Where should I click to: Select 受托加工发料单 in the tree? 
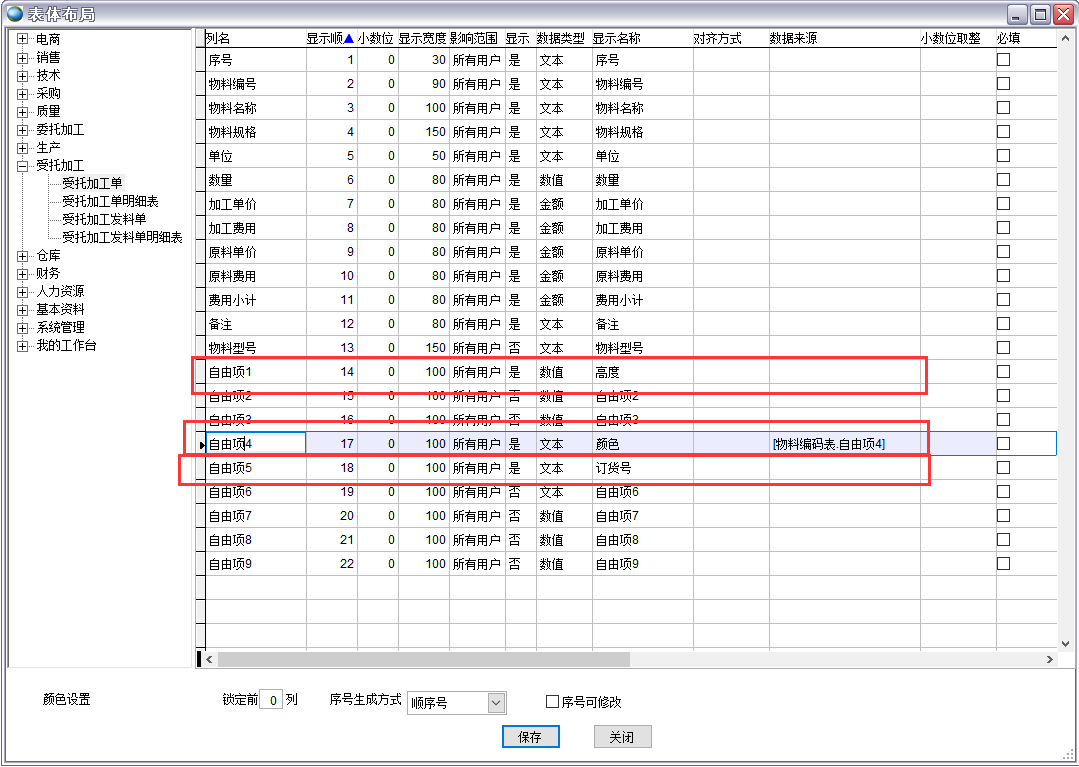pyautogui.click(x=104, y=220)
